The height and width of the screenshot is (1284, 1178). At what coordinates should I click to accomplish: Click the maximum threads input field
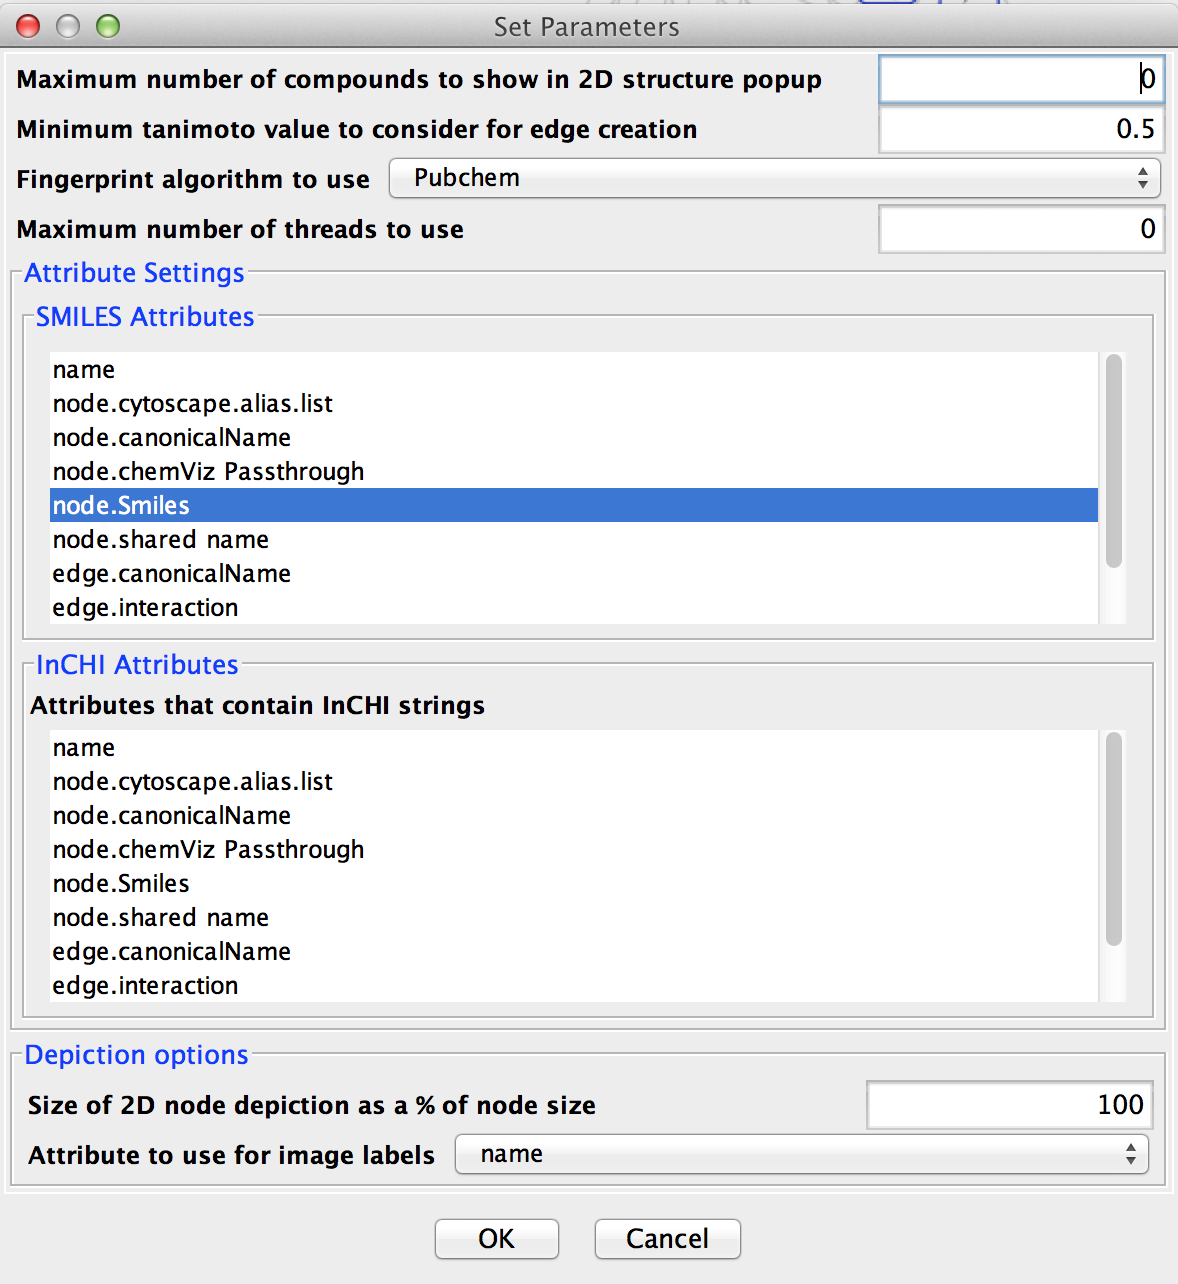tap(1020, 229)
